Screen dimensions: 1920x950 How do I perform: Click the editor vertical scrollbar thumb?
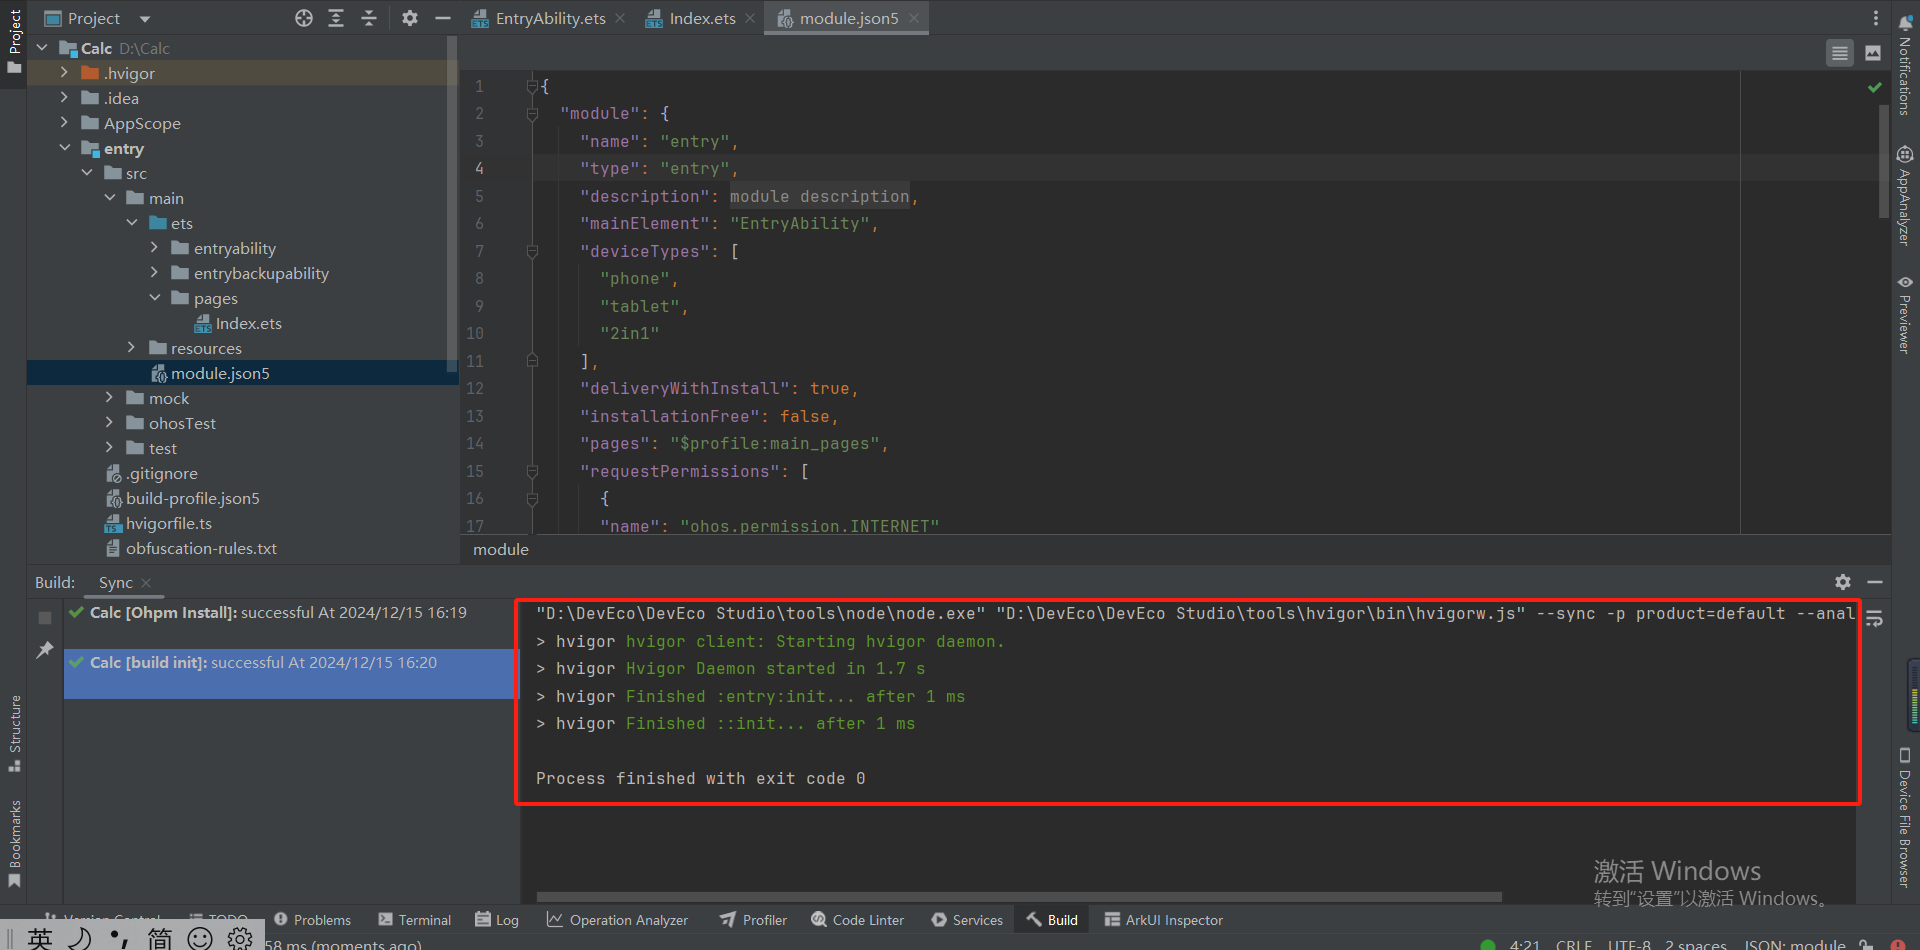click(1884, 160)
